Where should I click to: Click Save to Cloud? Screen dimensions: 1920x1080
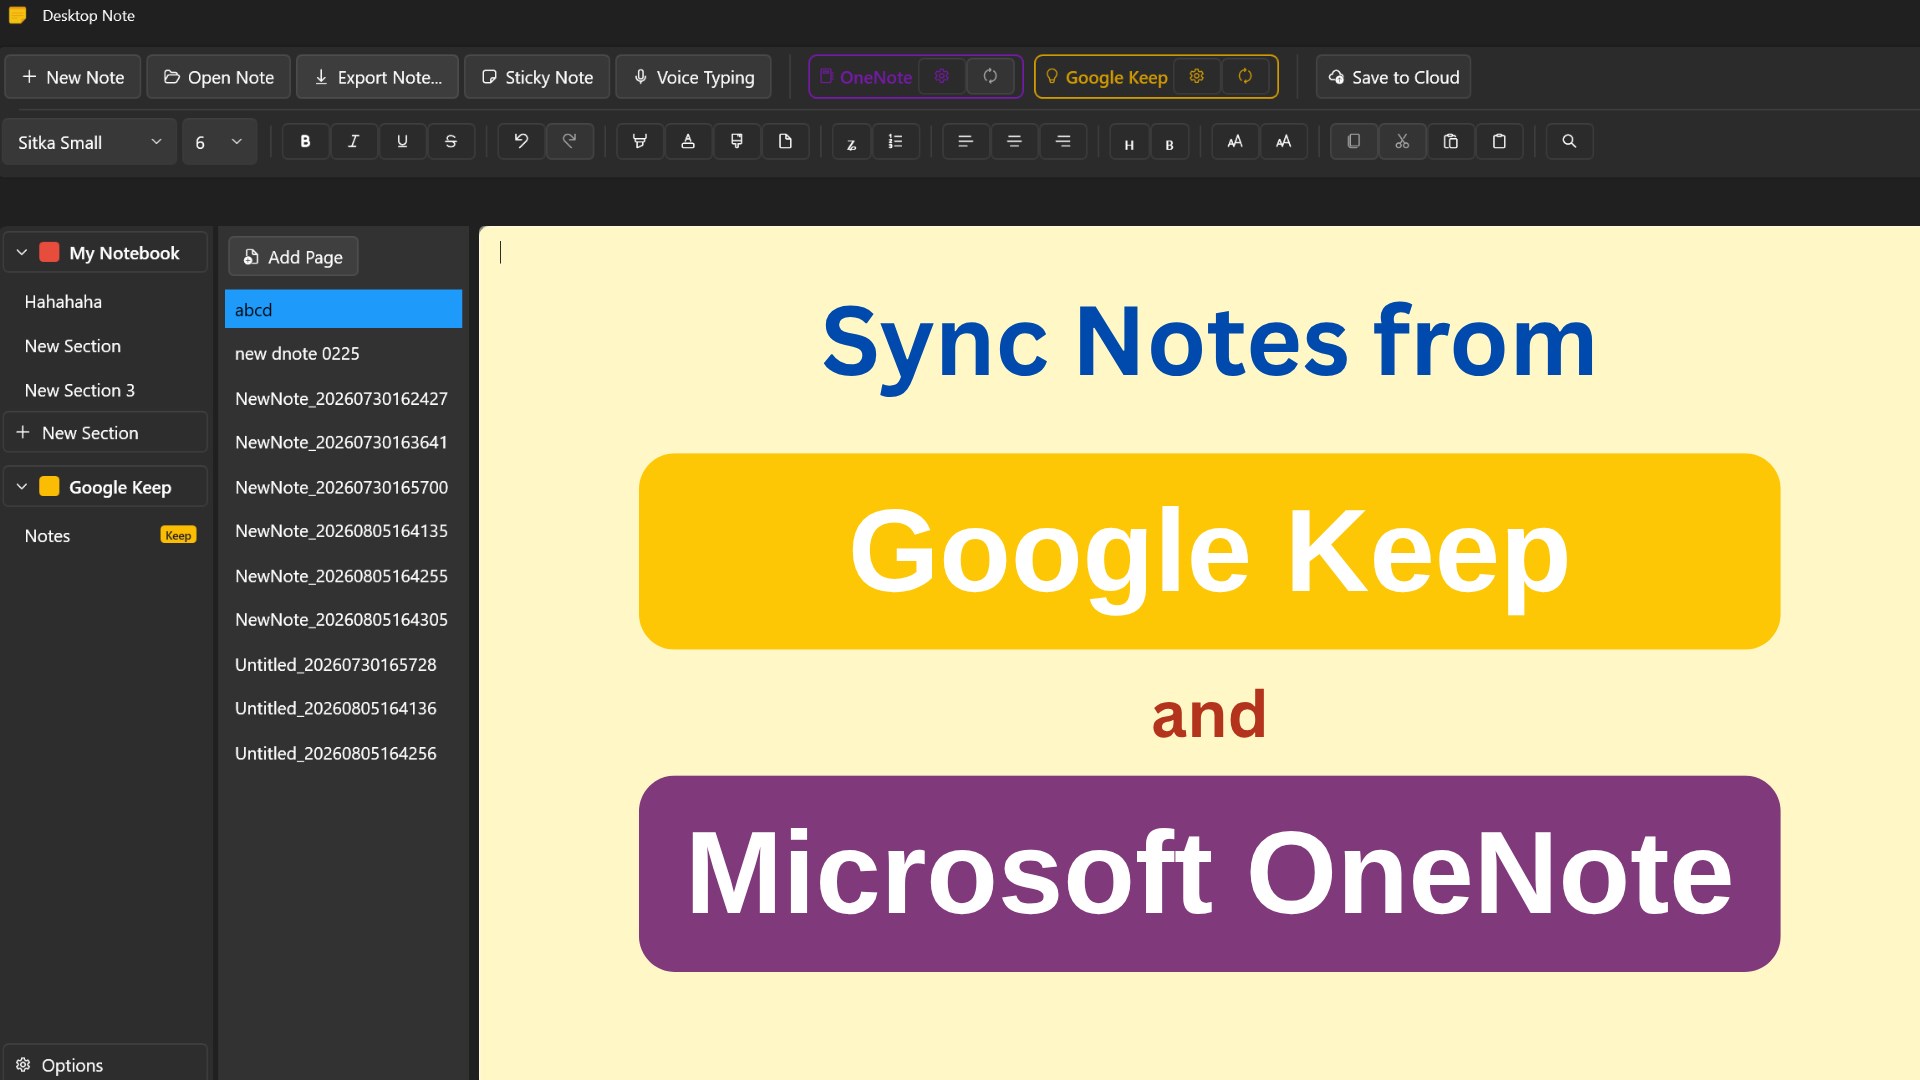click(x=1393, y=77)
